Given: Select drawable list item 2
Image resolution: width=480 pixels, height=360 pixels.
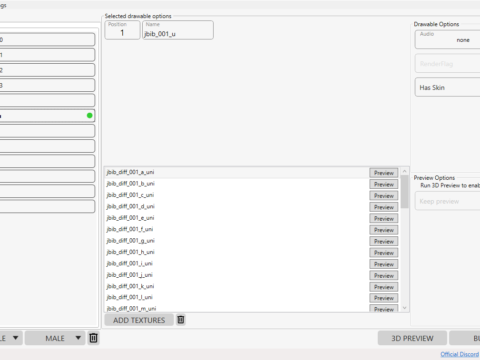Looking at the screenshot, I should [47, 70].
